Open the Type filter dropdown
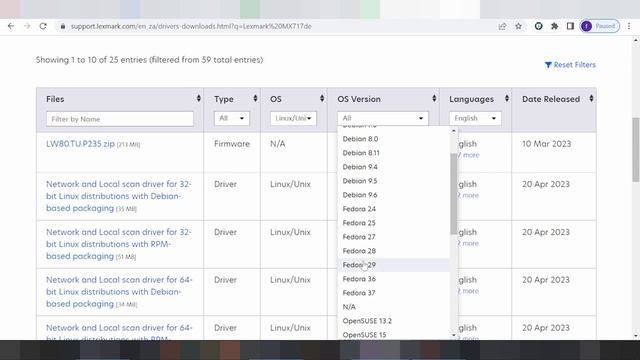 click(x=231, y=118)
